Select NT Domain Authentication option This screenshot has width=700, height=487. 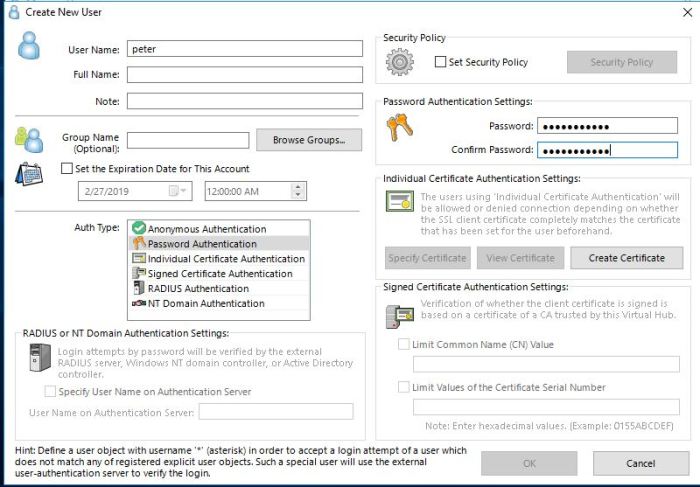coord(205,303)
